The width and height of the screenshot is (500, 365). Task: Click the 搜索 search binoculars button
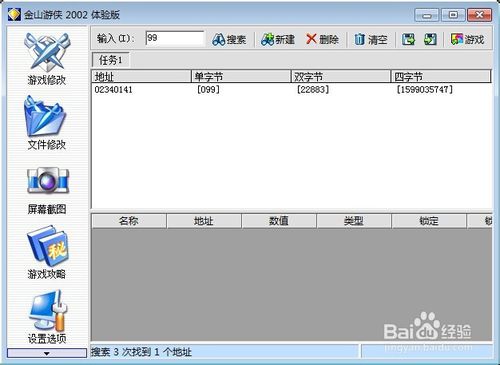(x=229, y=40)
